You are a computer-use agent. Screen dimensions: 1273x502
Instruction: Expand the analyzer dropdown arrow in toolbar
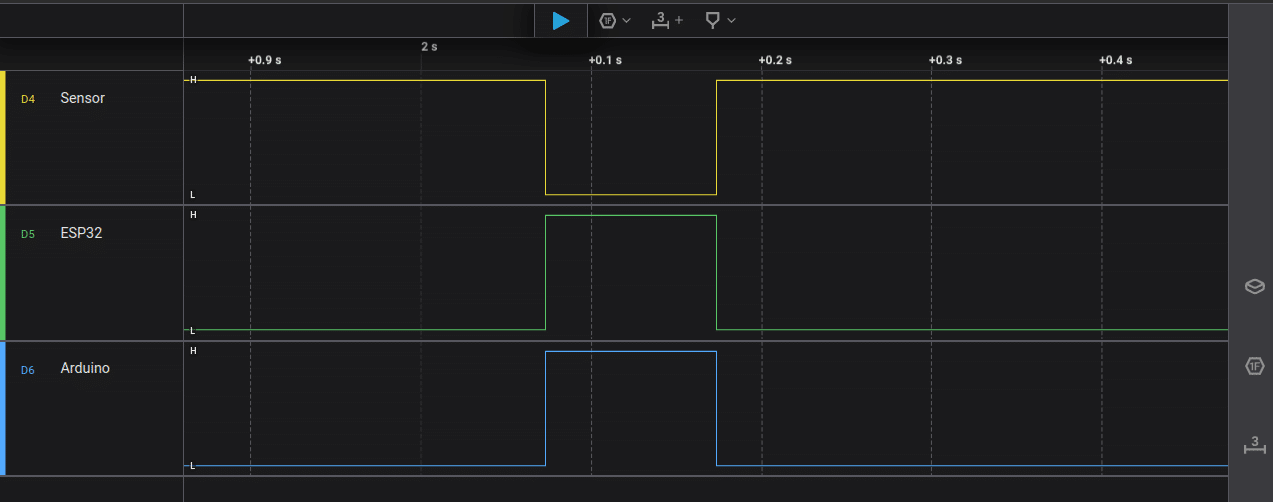pos(627,20)
